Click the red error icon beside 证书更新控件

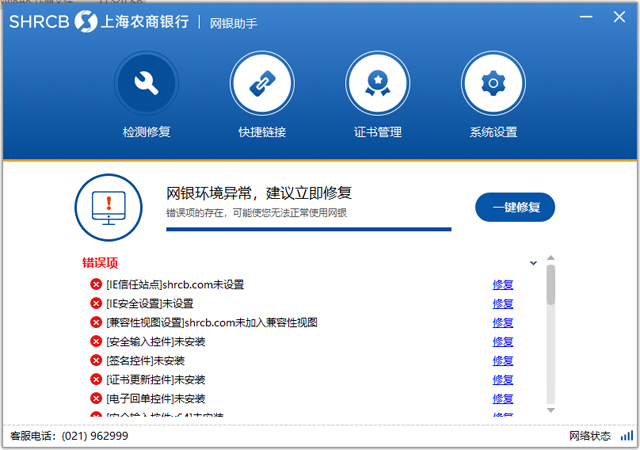pyautogui.click(x=96, y=379)
